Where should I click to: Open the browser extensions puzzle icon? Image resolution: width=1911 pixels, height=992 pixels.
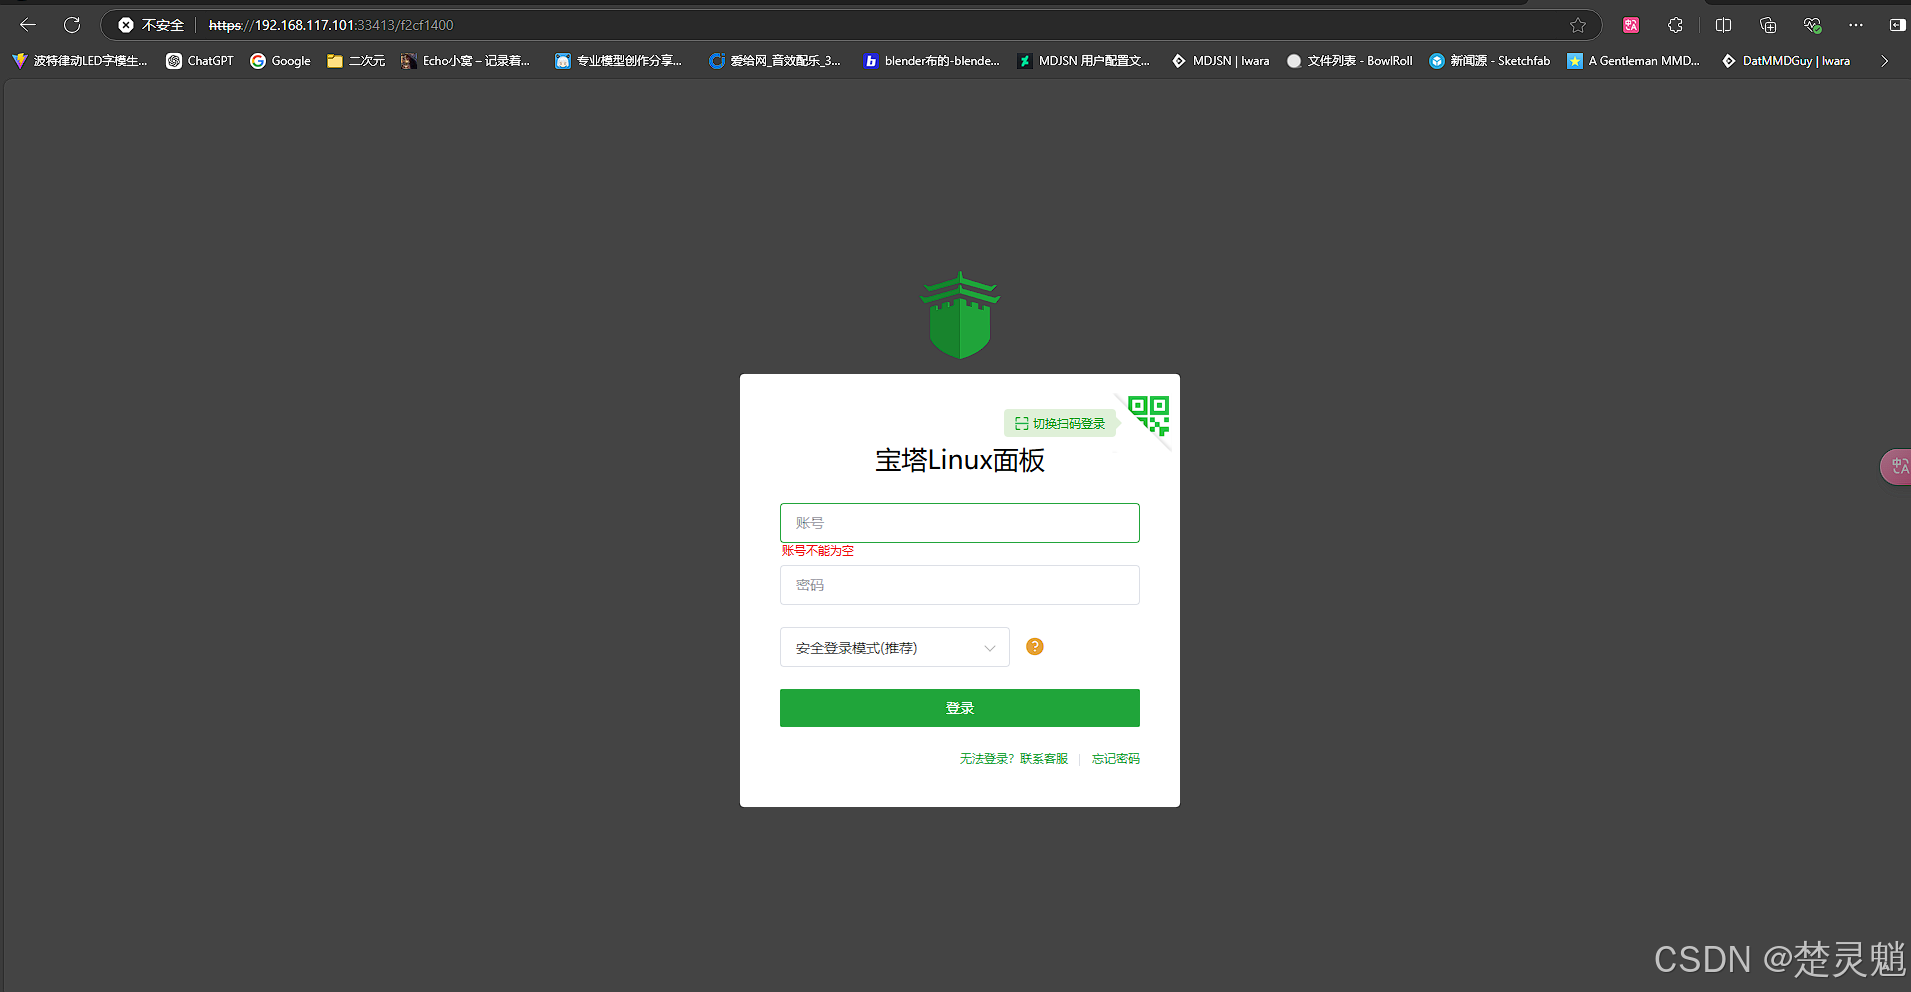pos(1675,25)
